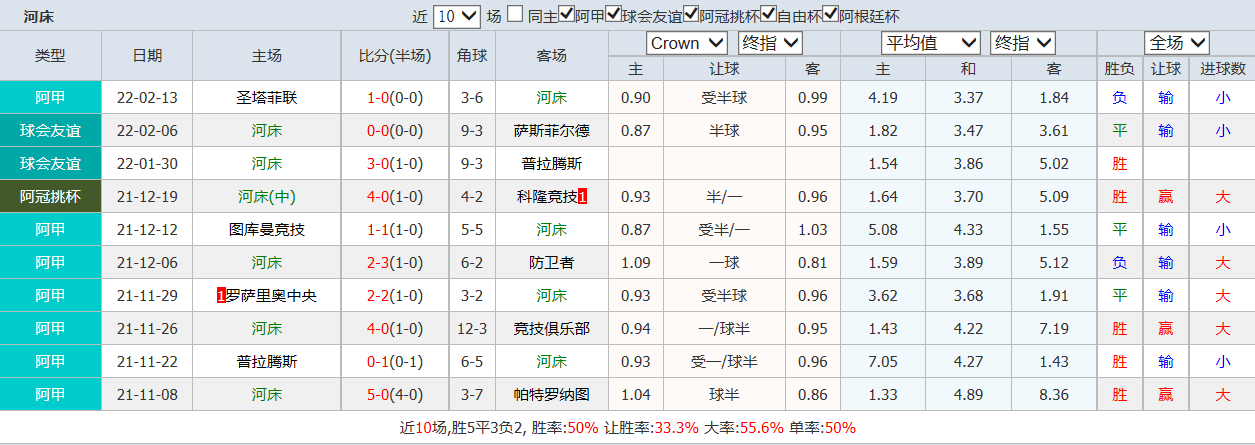The image size is (1255, 445).
Task: Open score 0-0 of 22-02-06 friendly
Action: click(x=378, y=131)
